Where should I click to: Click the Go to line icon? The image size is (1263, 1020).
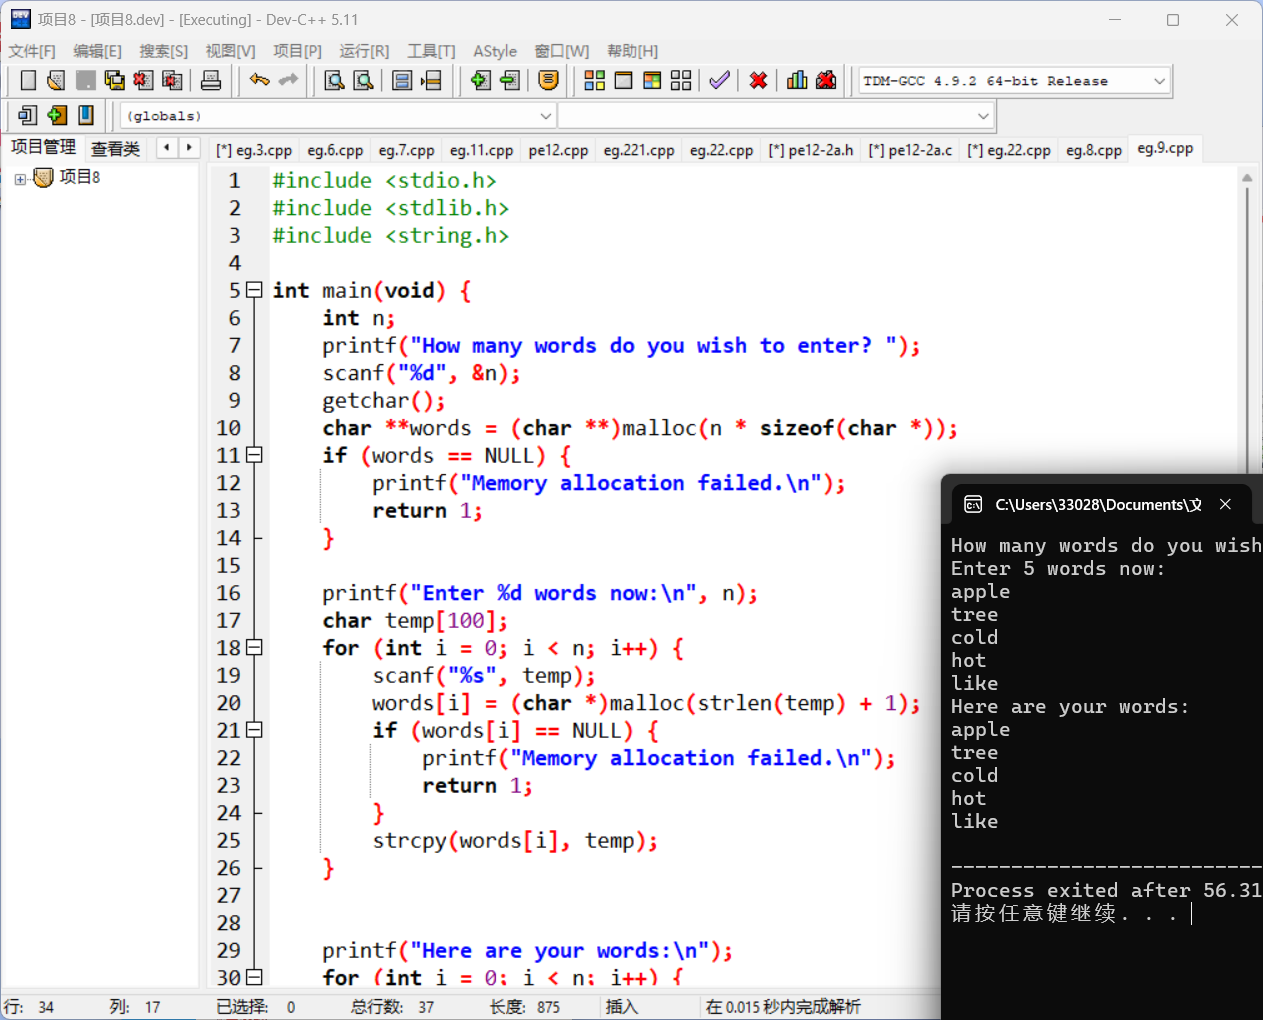pos(431,80)
